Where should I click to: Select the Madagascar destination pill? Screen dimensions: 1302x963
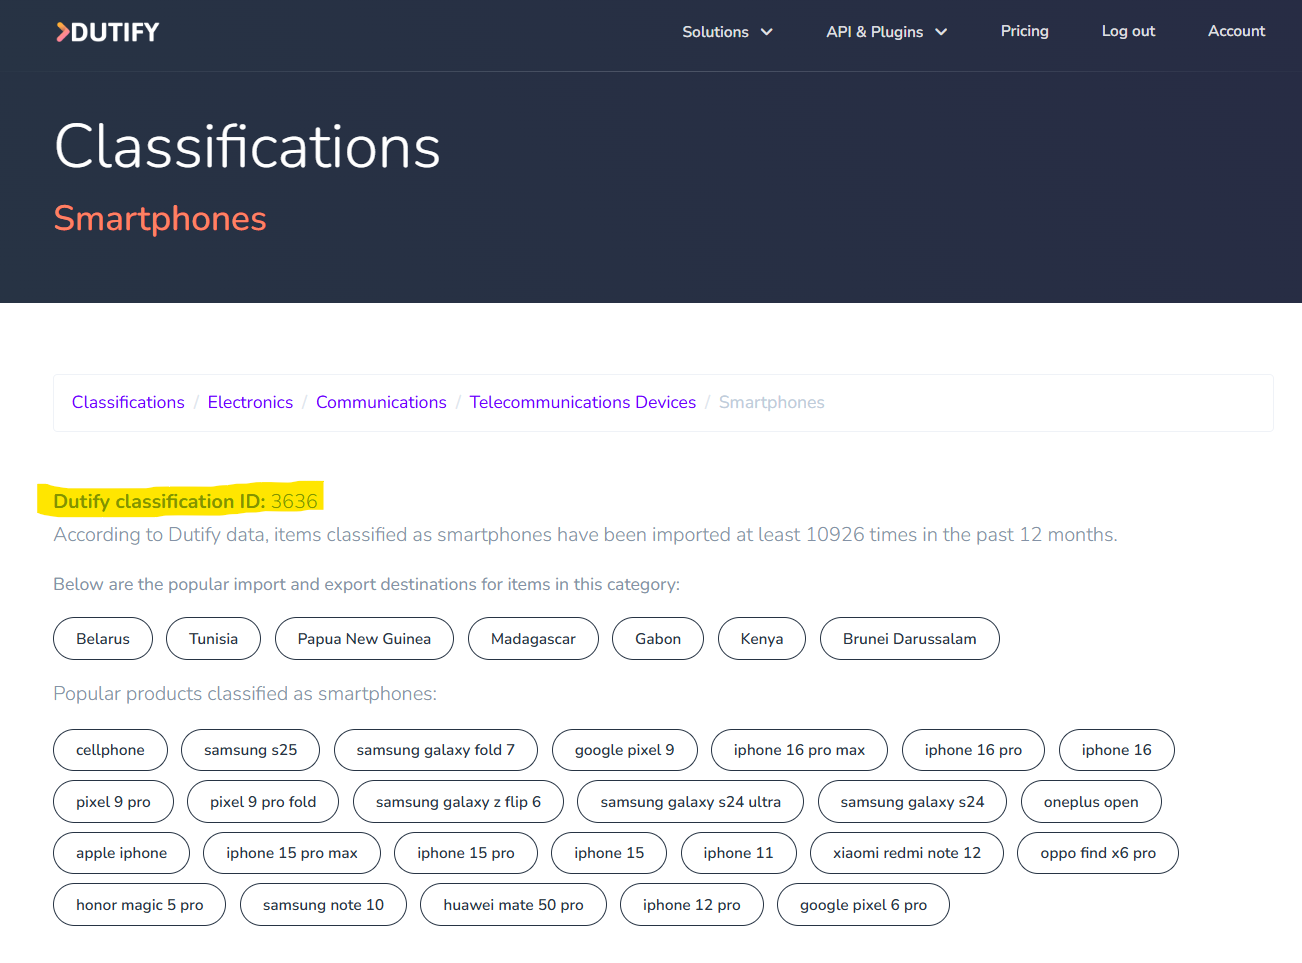pos(533,639)
